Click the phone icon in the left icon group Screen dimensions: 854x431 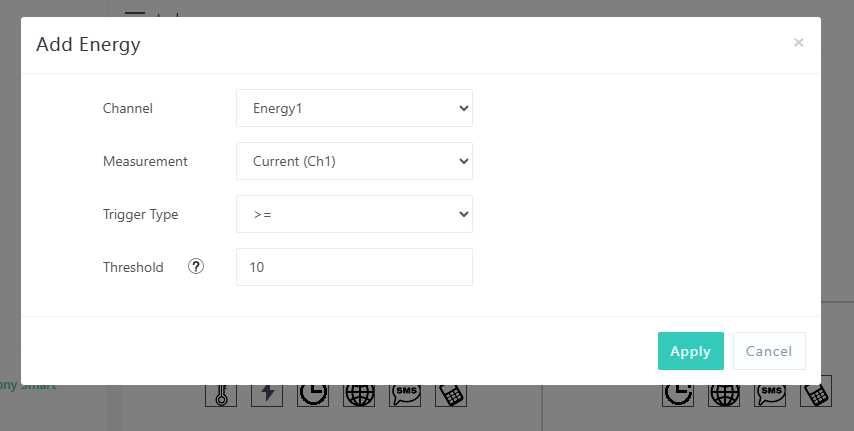[x=451, y=394]
